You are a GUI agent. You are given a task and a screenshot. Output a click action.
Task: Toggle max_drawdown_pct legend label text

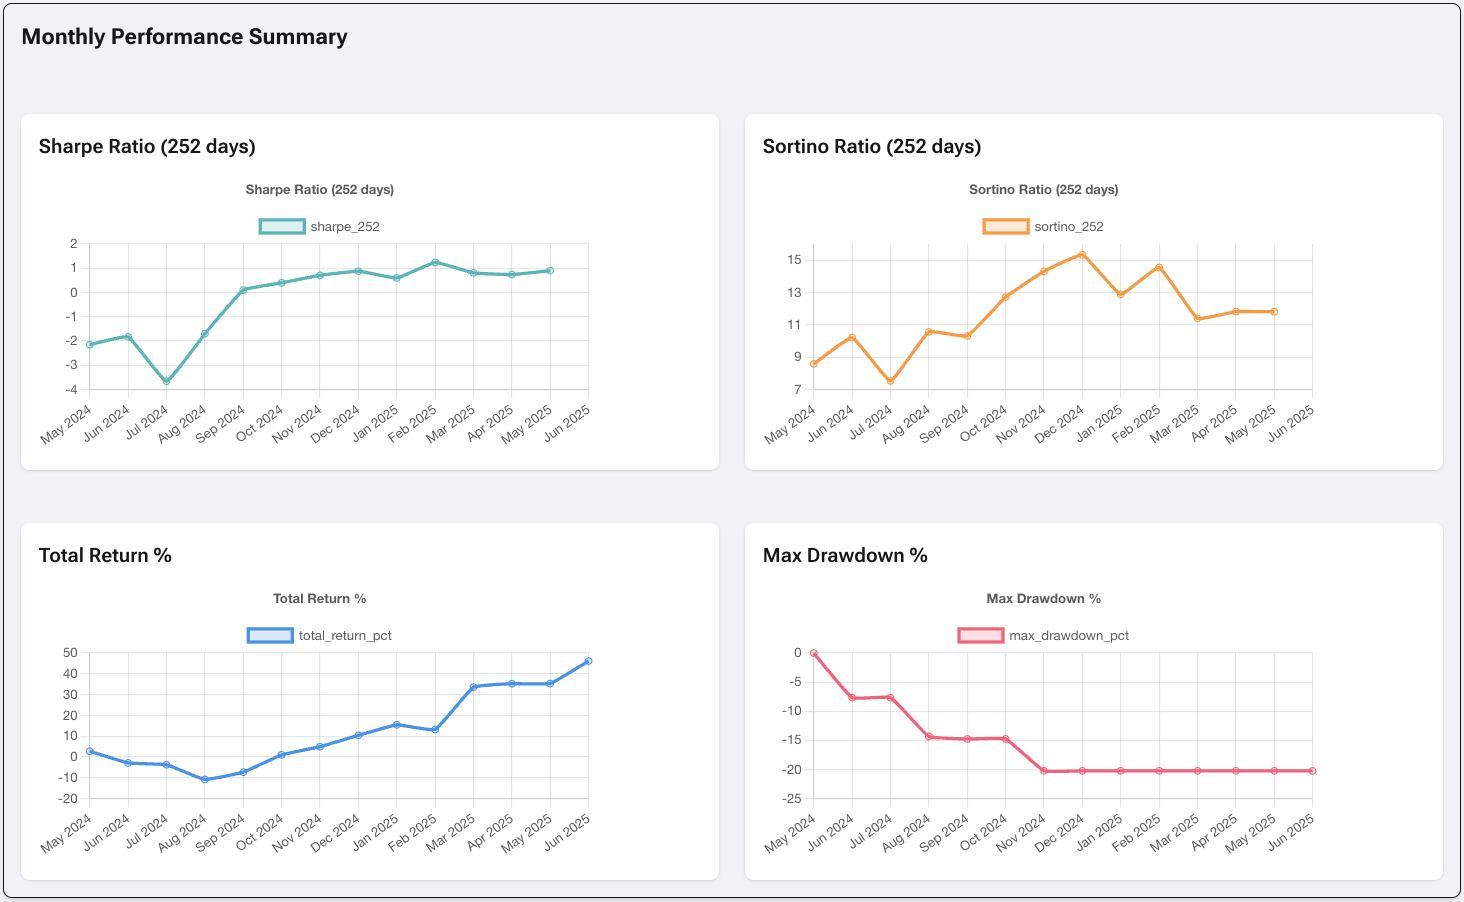tap(1069, 636)
